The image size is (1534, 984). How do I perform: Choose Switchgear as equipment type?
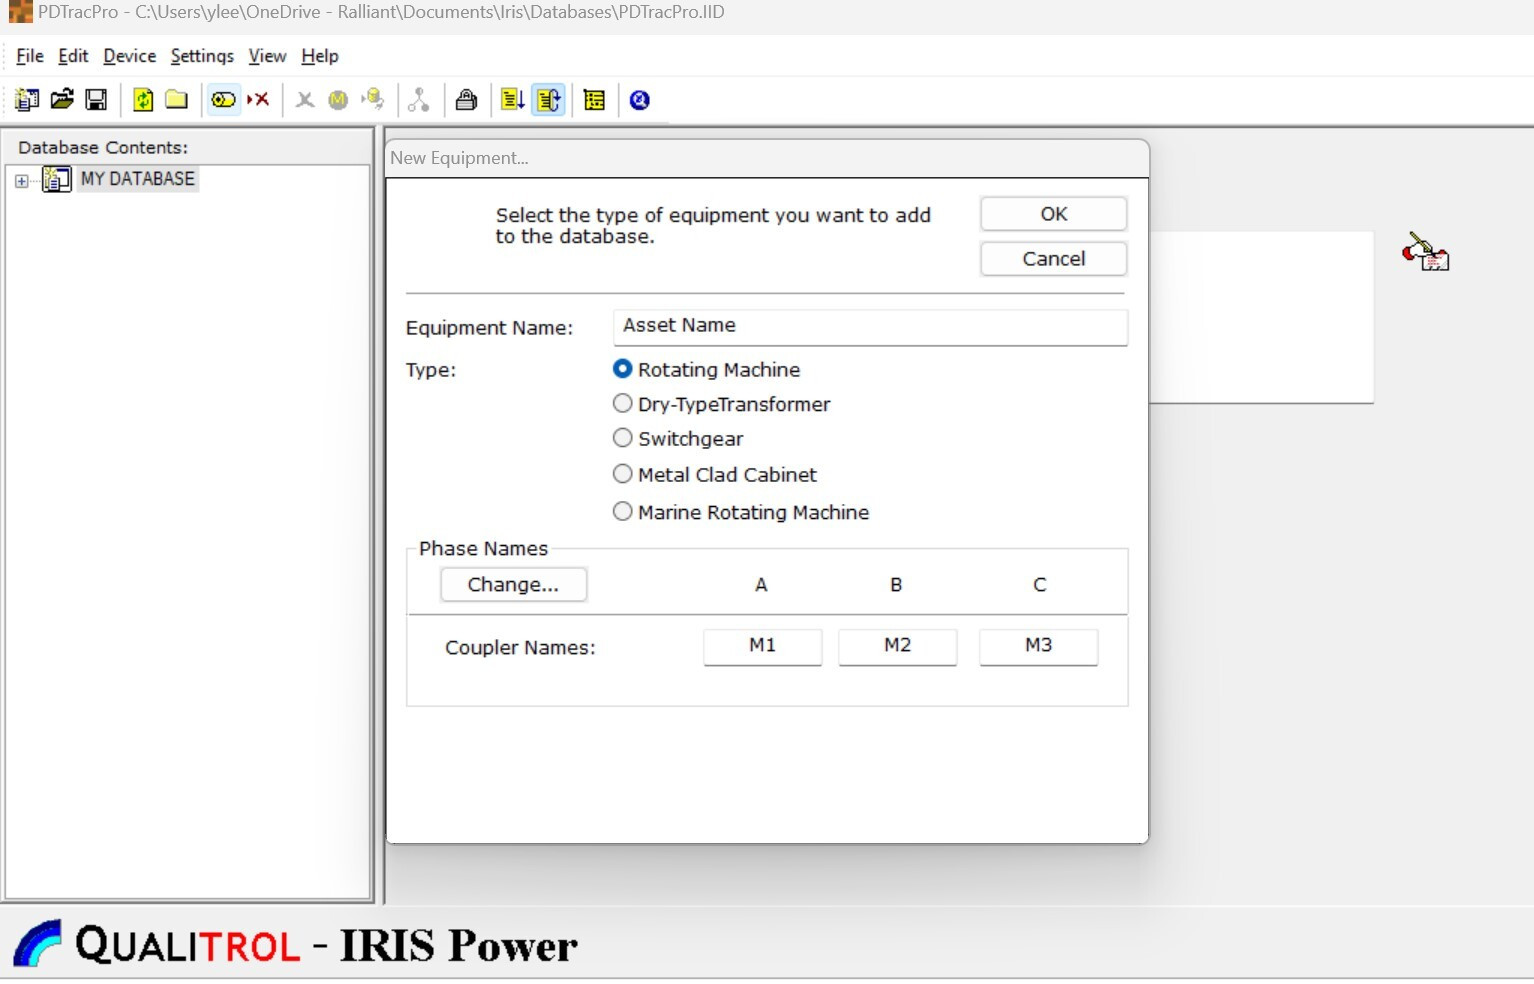[623, 439]
